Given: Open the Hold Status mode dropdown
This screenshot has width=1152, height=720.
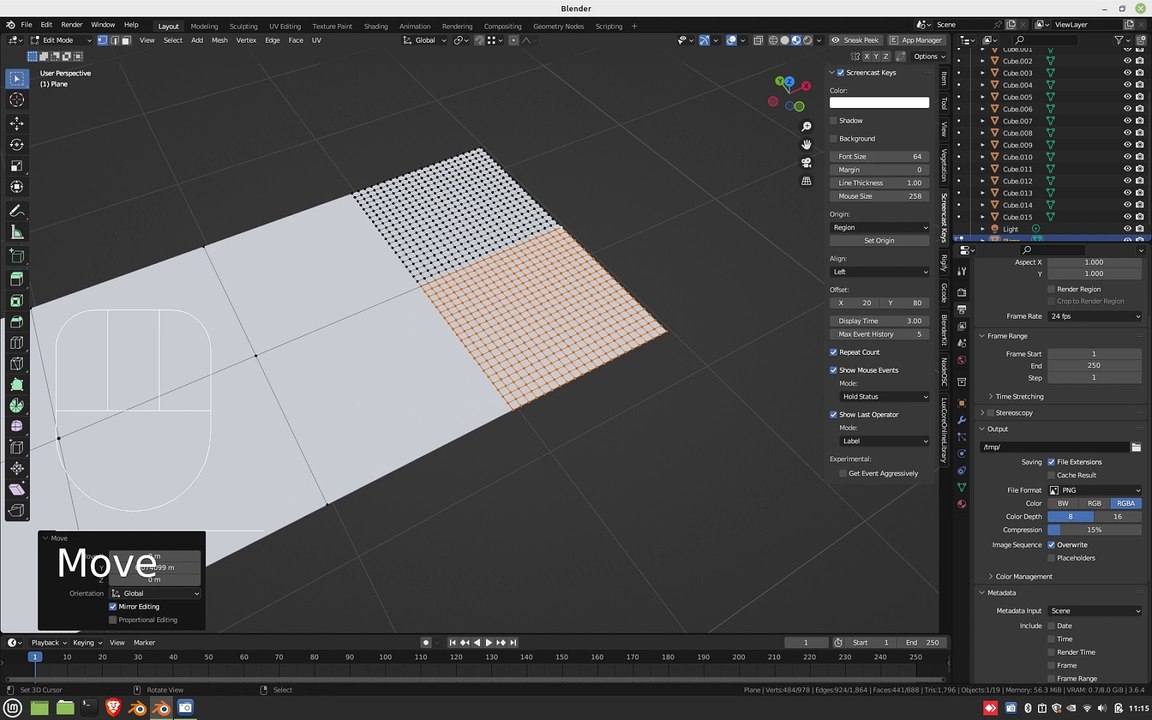Looking at the screenshot, I should click(x=885, y=397).
